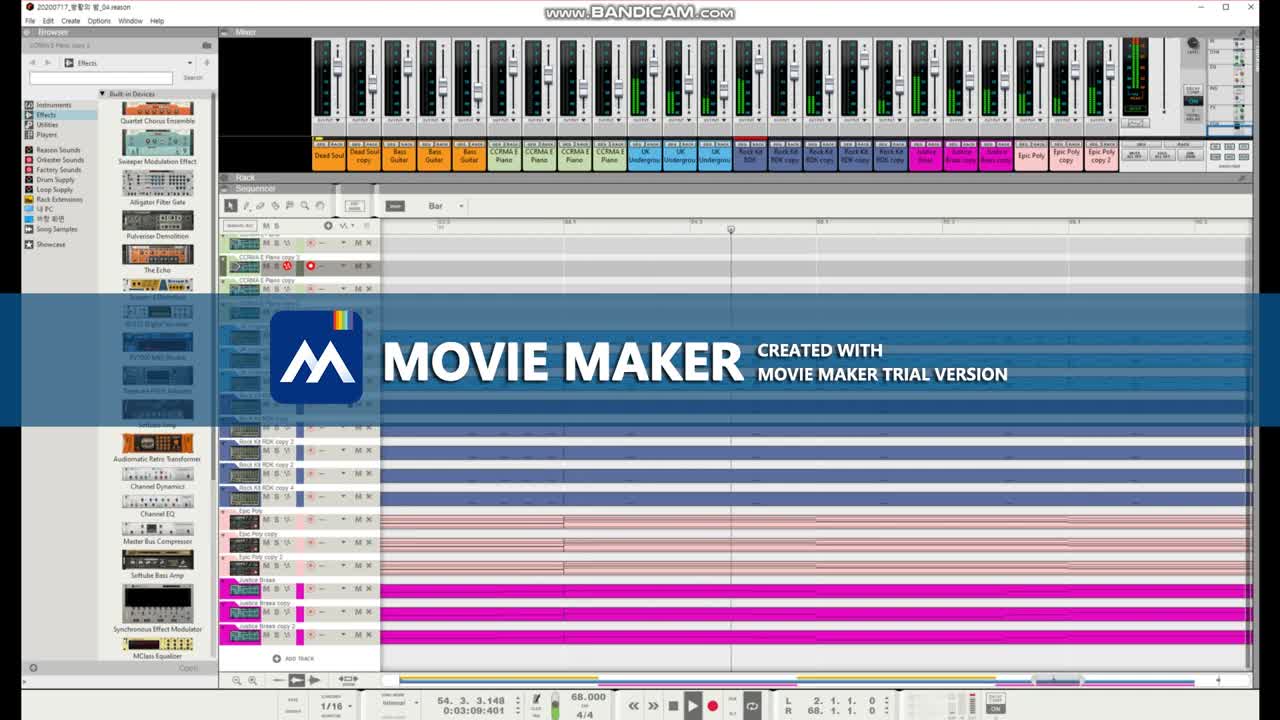The height and width of the screenshot is (720, 1280).
Task: Click the Dead Soul mixer channel label
Action: (x=329, y=156)
